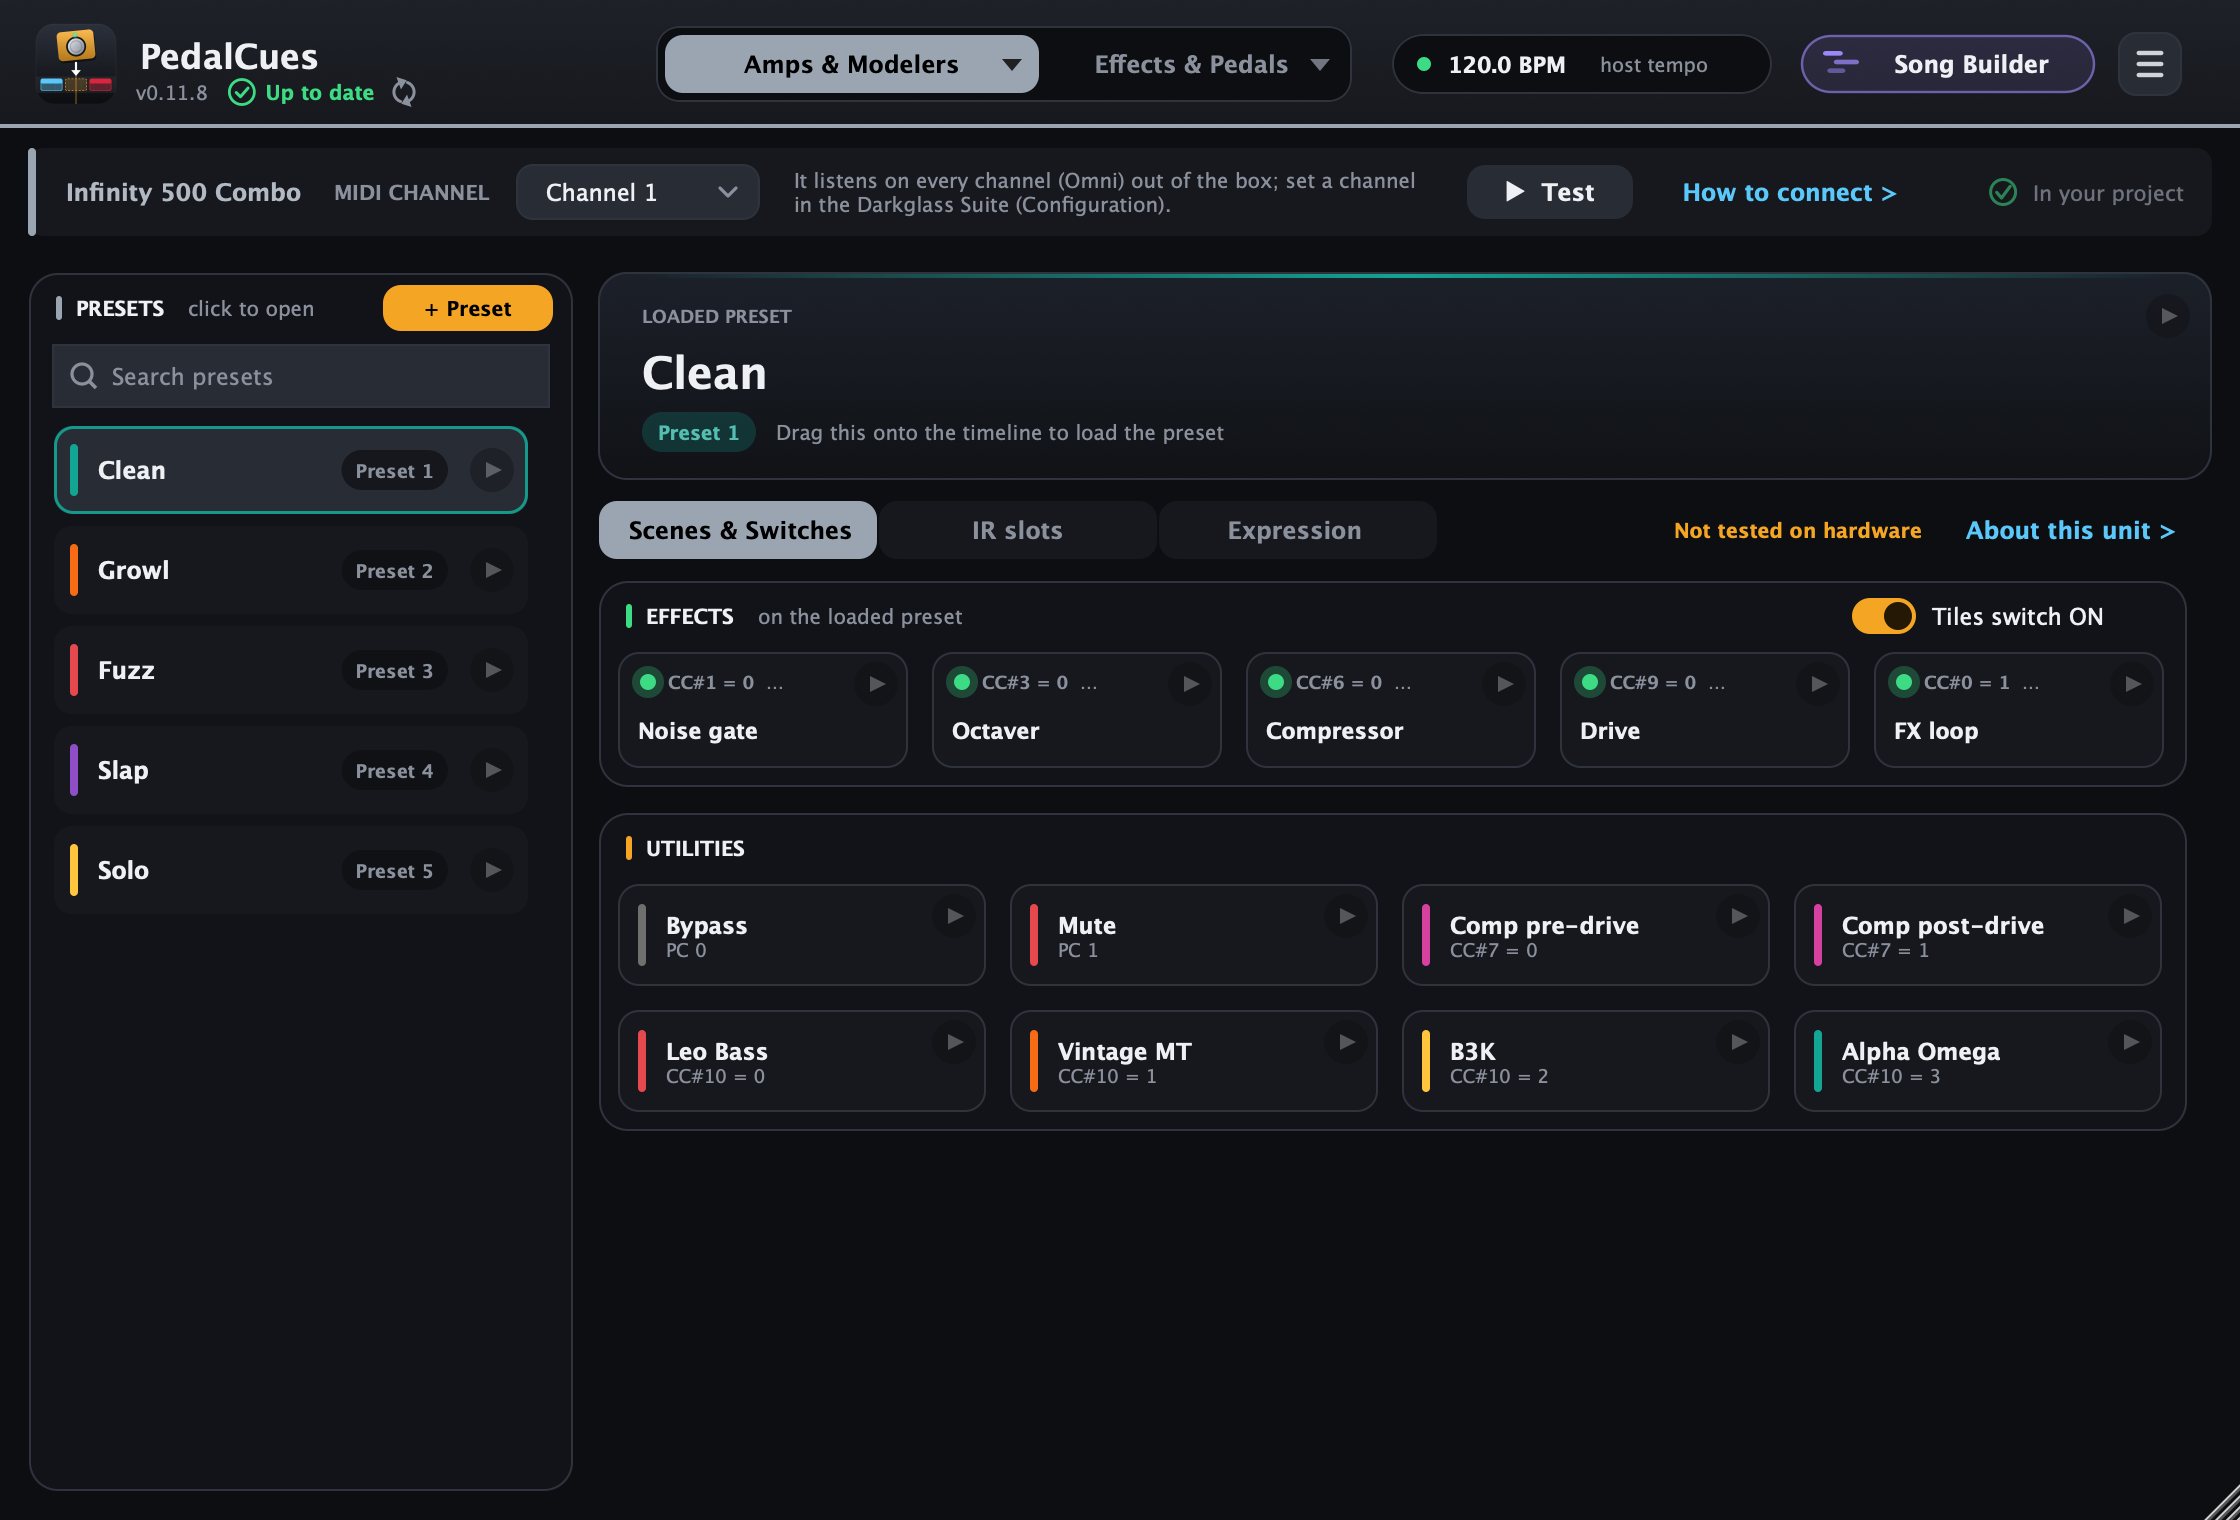Open the 120.0 BPM host tempo control
This screenshot has height=1520, width=2240.
tap(1580, 64)
